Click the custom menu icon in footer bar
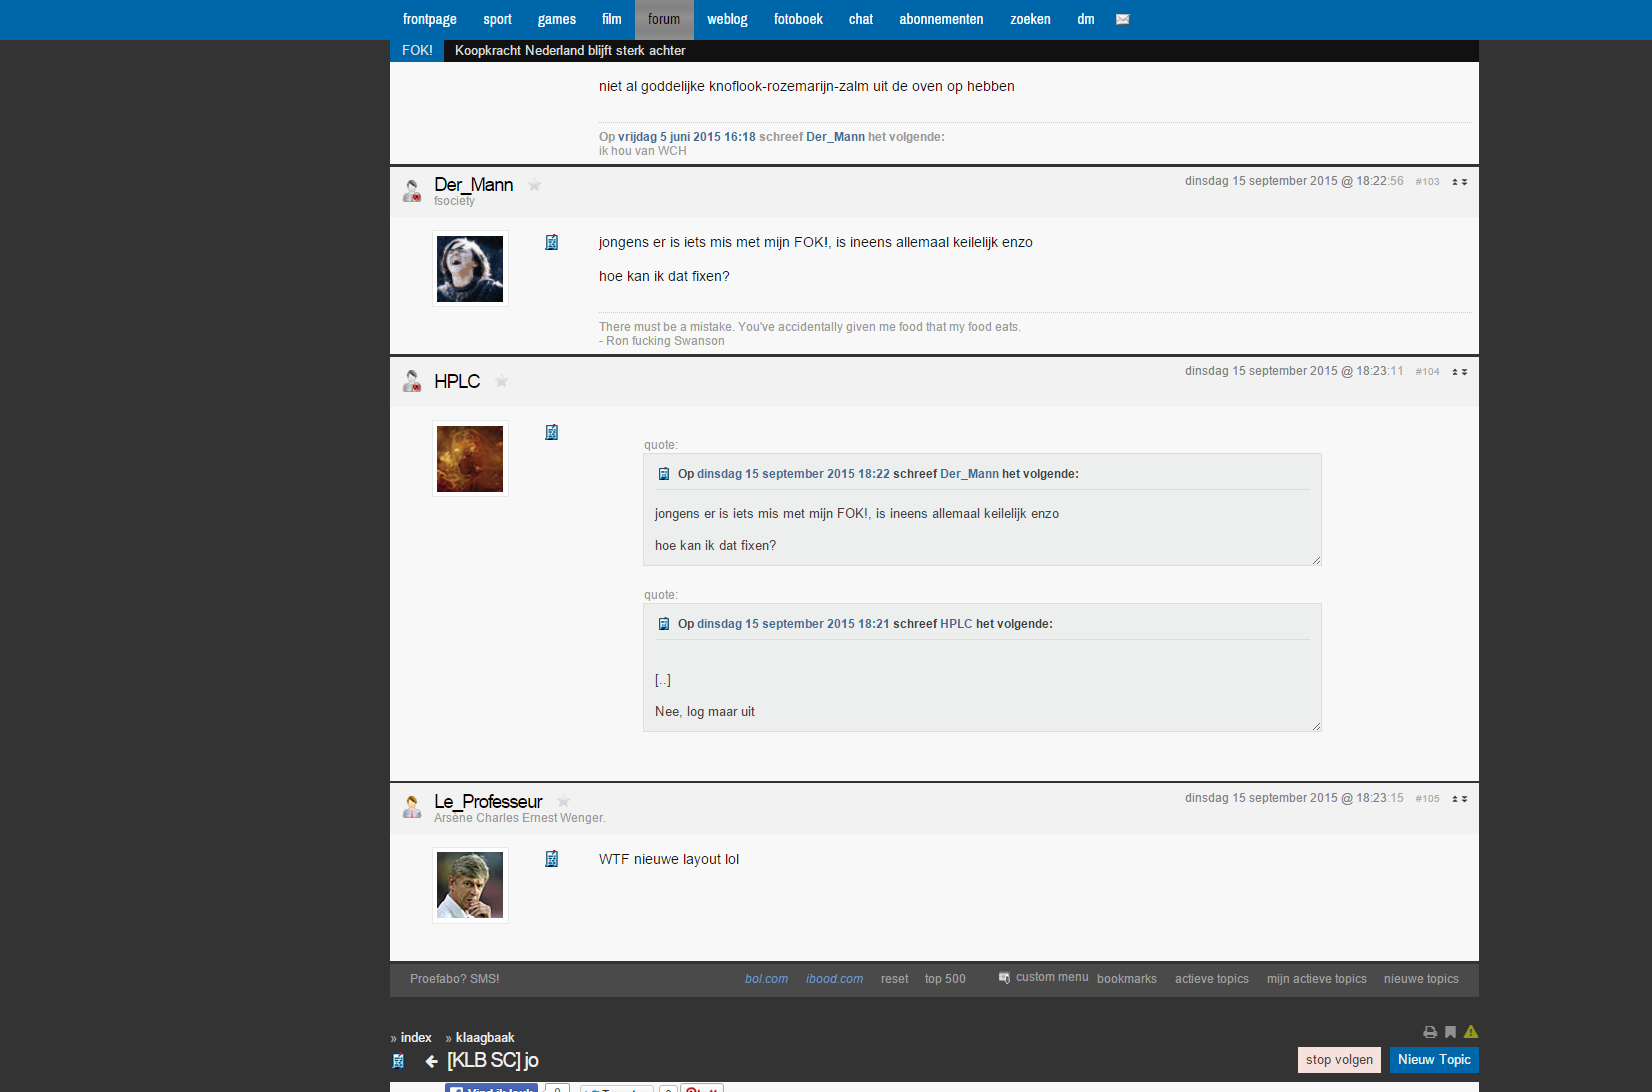Image resolution: width=1652 pixels, height=1092 pixels. [x=1004, y=978]
